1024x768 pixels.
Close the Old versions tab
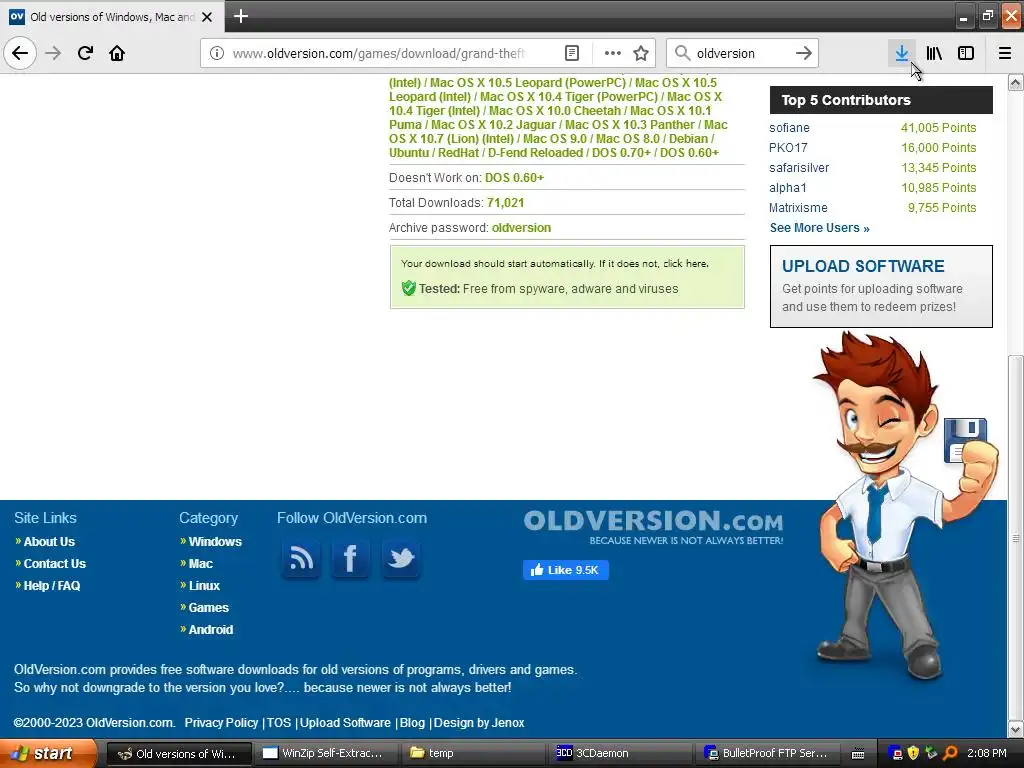(x=207, y=17)
